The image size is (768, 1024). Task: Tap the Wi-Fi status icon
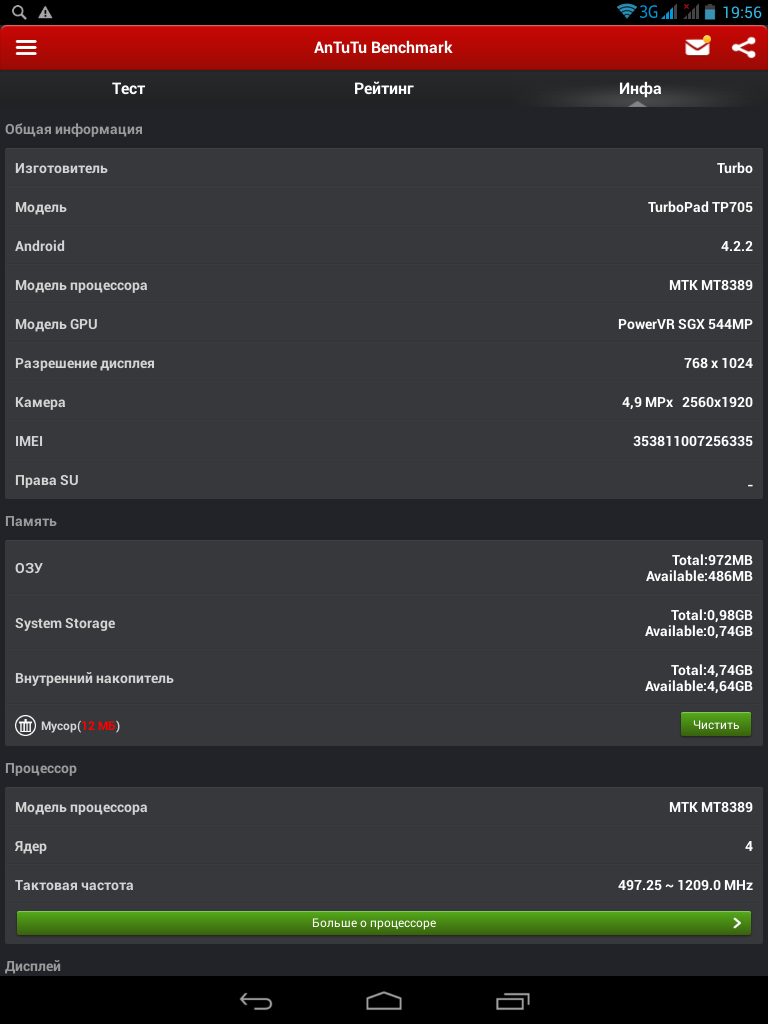click(x=627, y=12)
